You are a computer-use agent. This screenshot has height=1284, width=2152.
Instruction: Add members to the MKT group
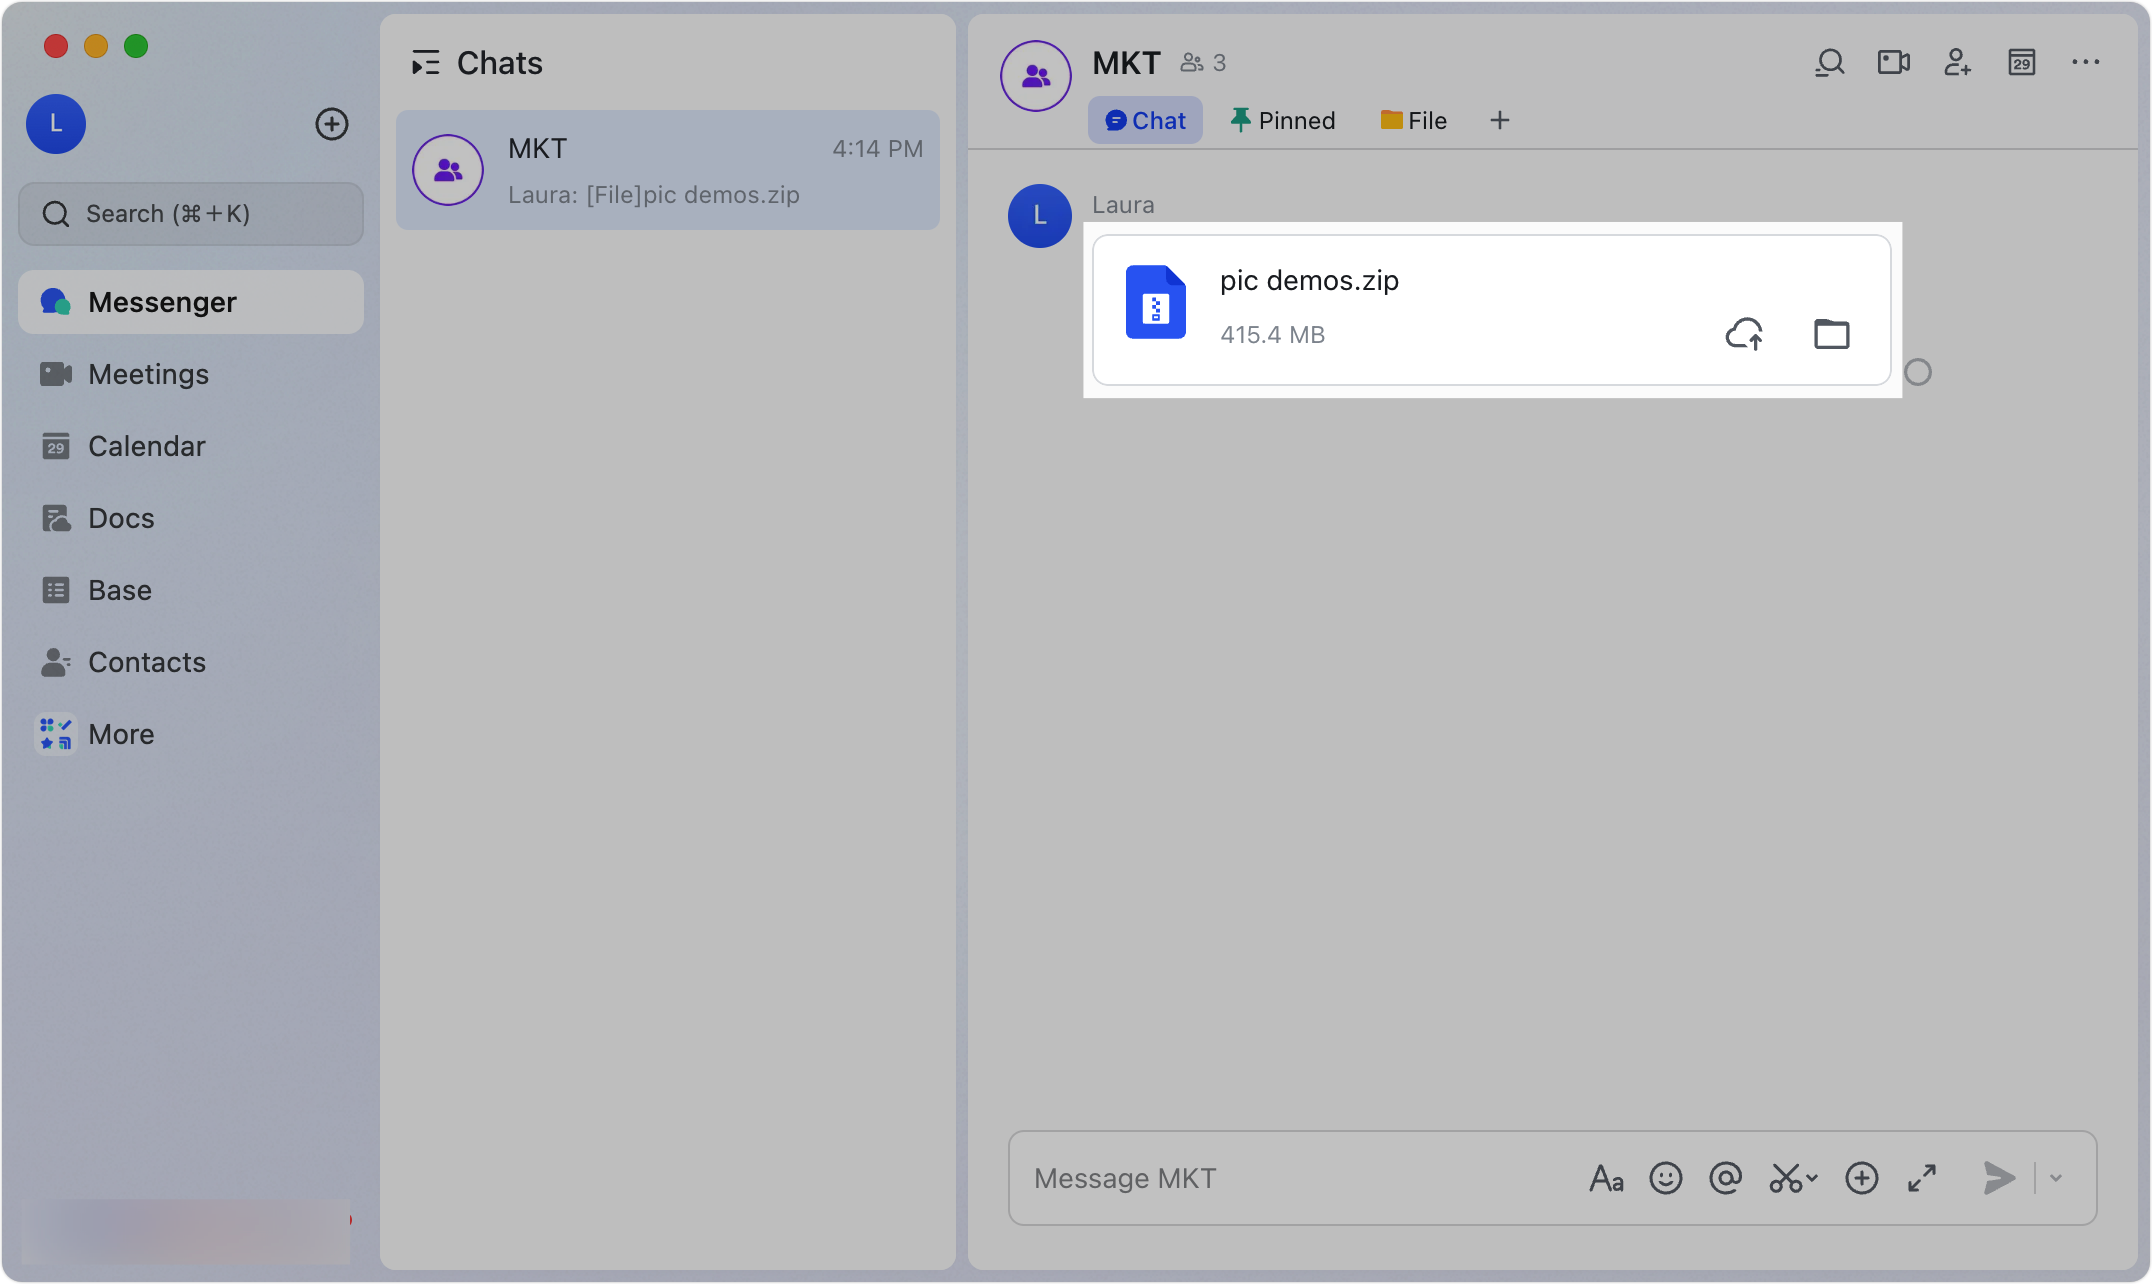click(1958, 62)
